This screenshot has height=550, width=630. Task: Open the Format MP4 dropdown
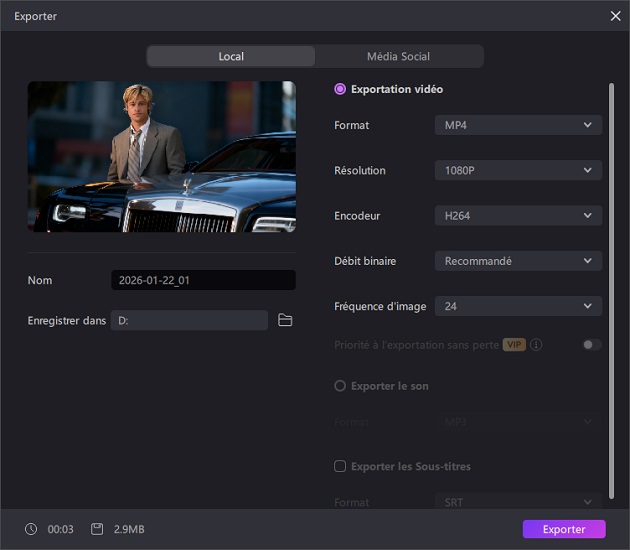coord(518,125)
